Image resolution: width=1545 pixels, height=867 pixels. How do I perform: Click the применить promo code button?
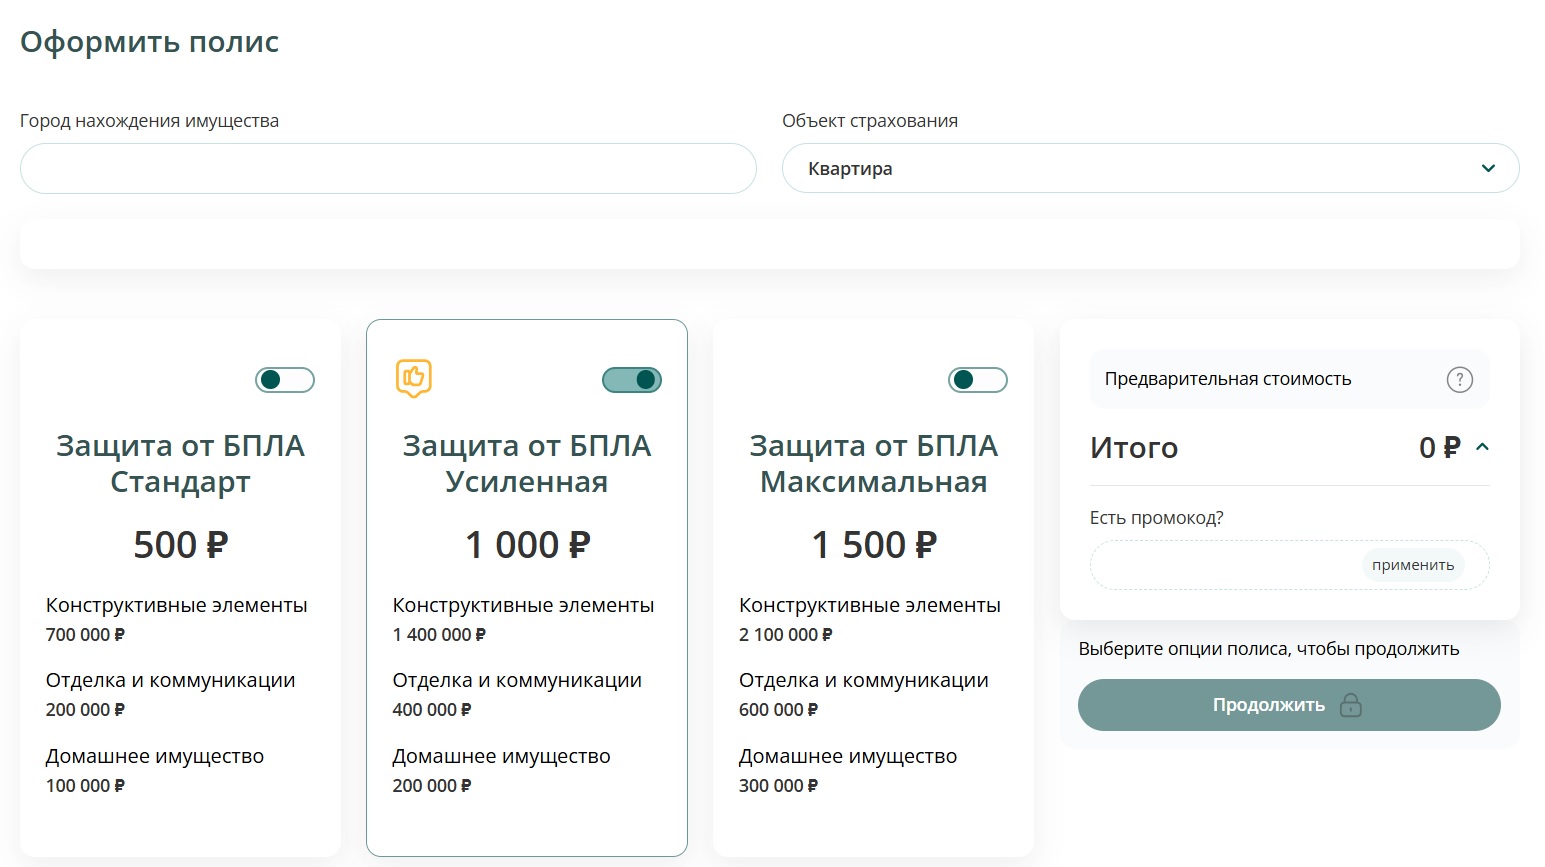[x=1413, y=565]
